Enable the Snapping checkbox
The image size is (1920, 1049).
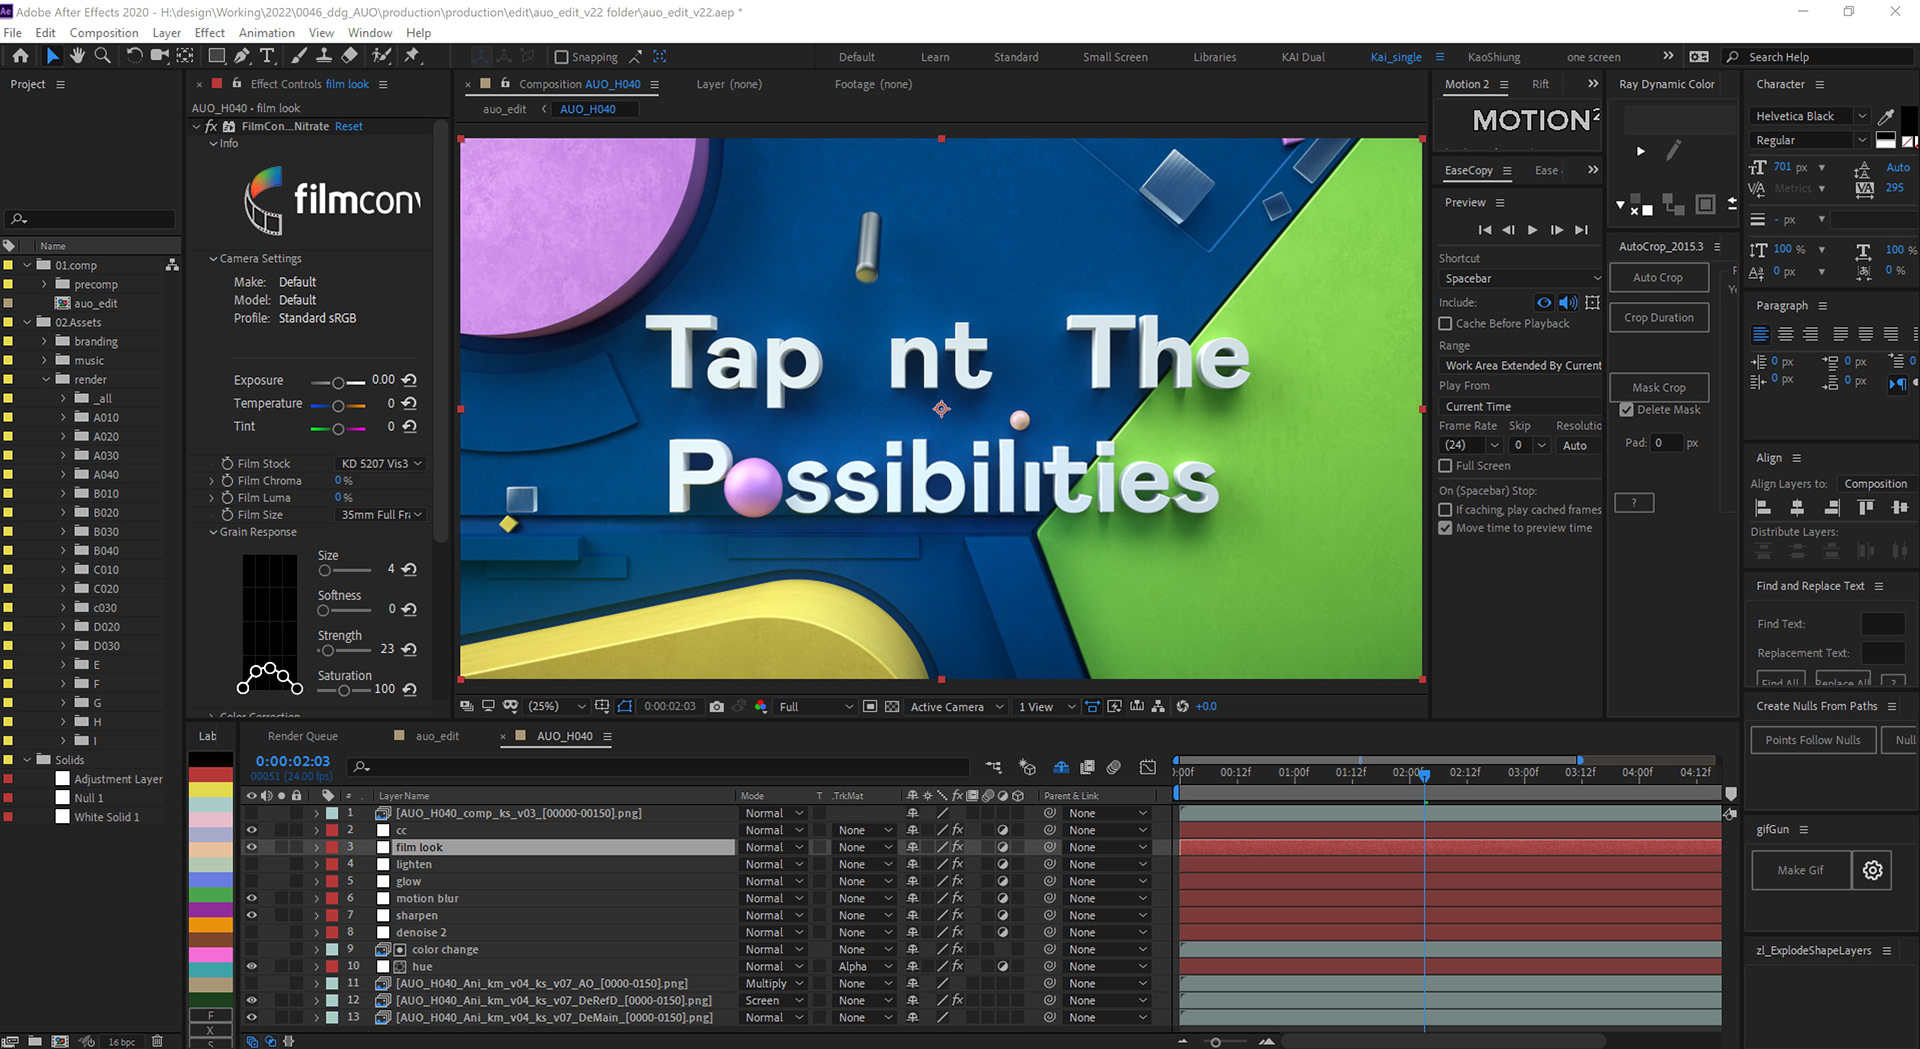561,57
